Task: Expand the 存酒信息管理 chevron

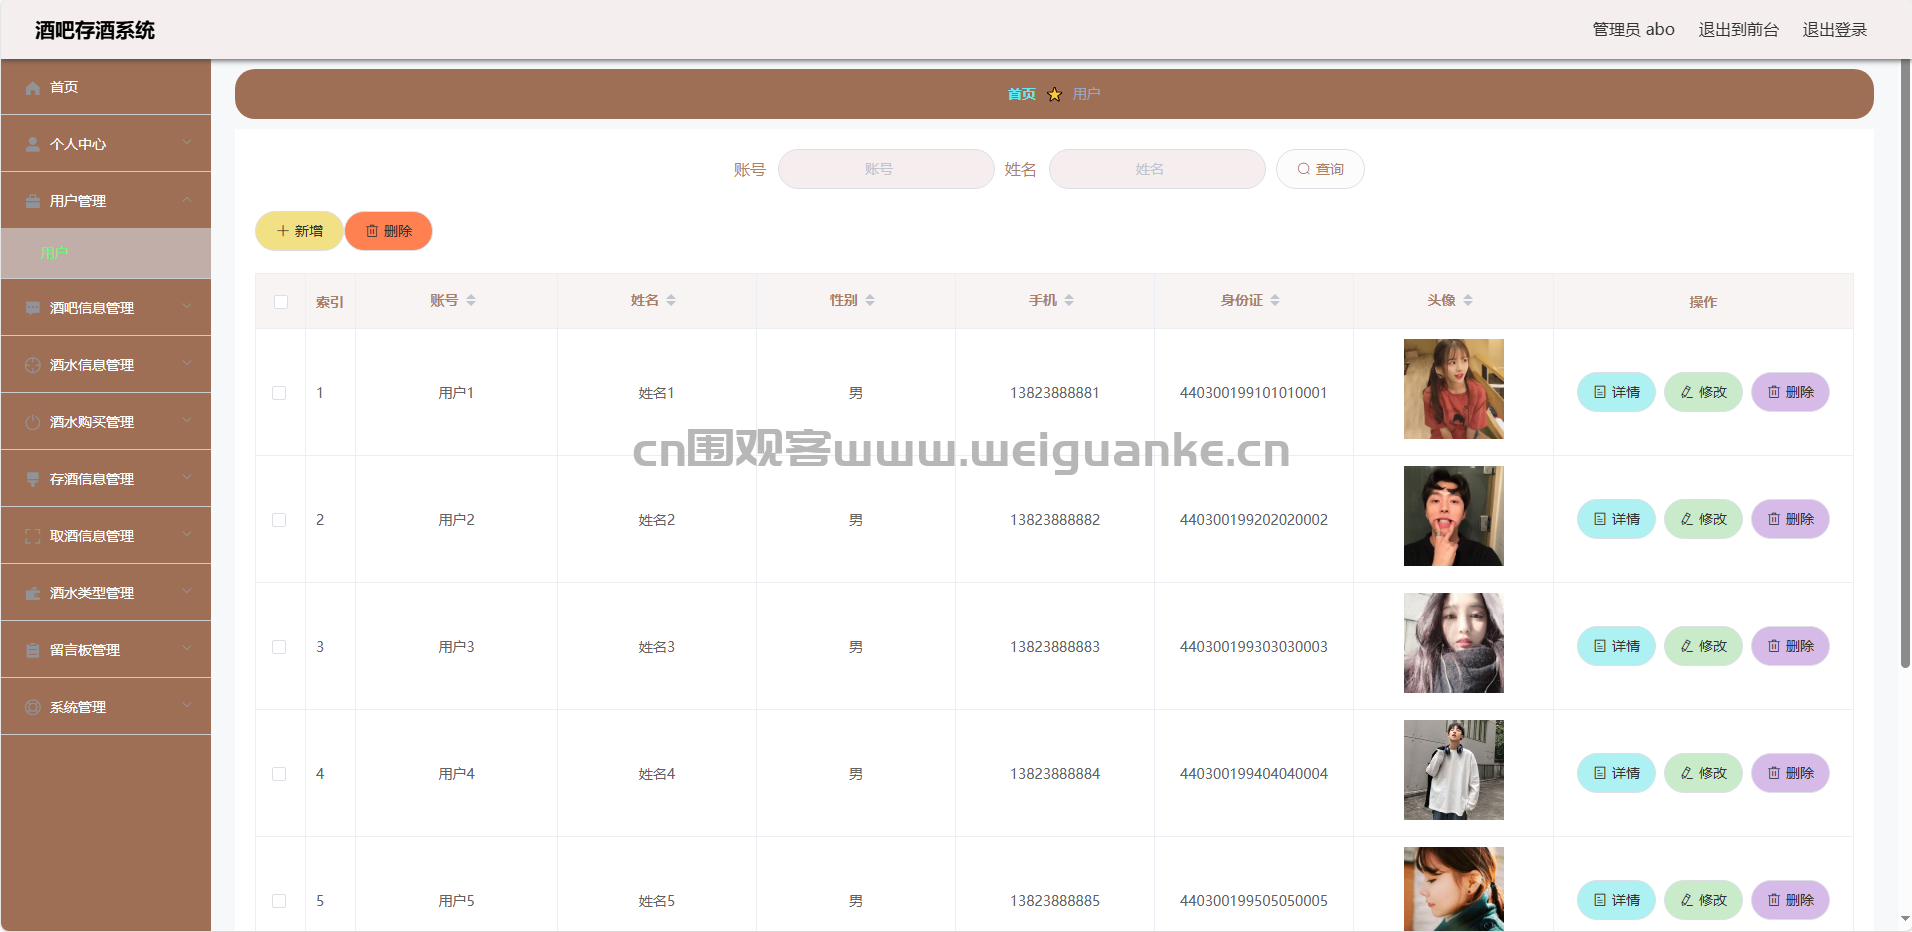Action: [187, 478]
